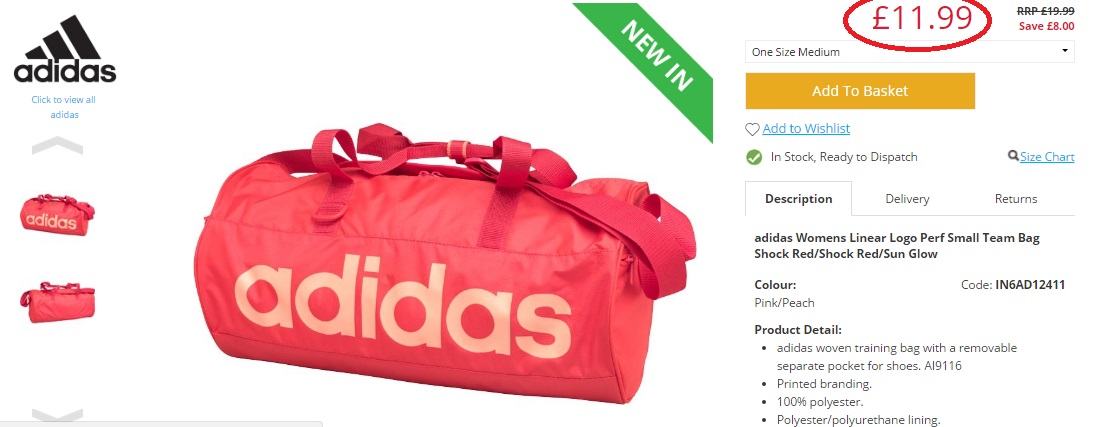Click the adidas brand logo

coord(65,49)
